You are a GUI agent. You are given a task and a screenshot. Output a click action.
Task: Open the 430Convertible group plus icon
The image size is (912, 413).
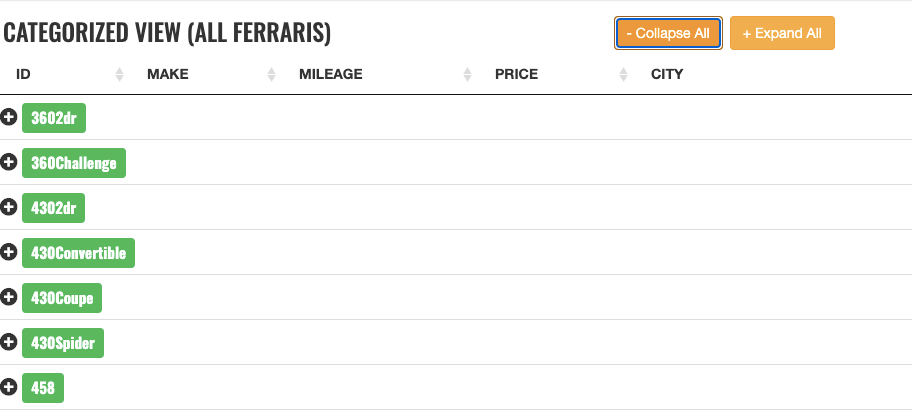[9, 252]
